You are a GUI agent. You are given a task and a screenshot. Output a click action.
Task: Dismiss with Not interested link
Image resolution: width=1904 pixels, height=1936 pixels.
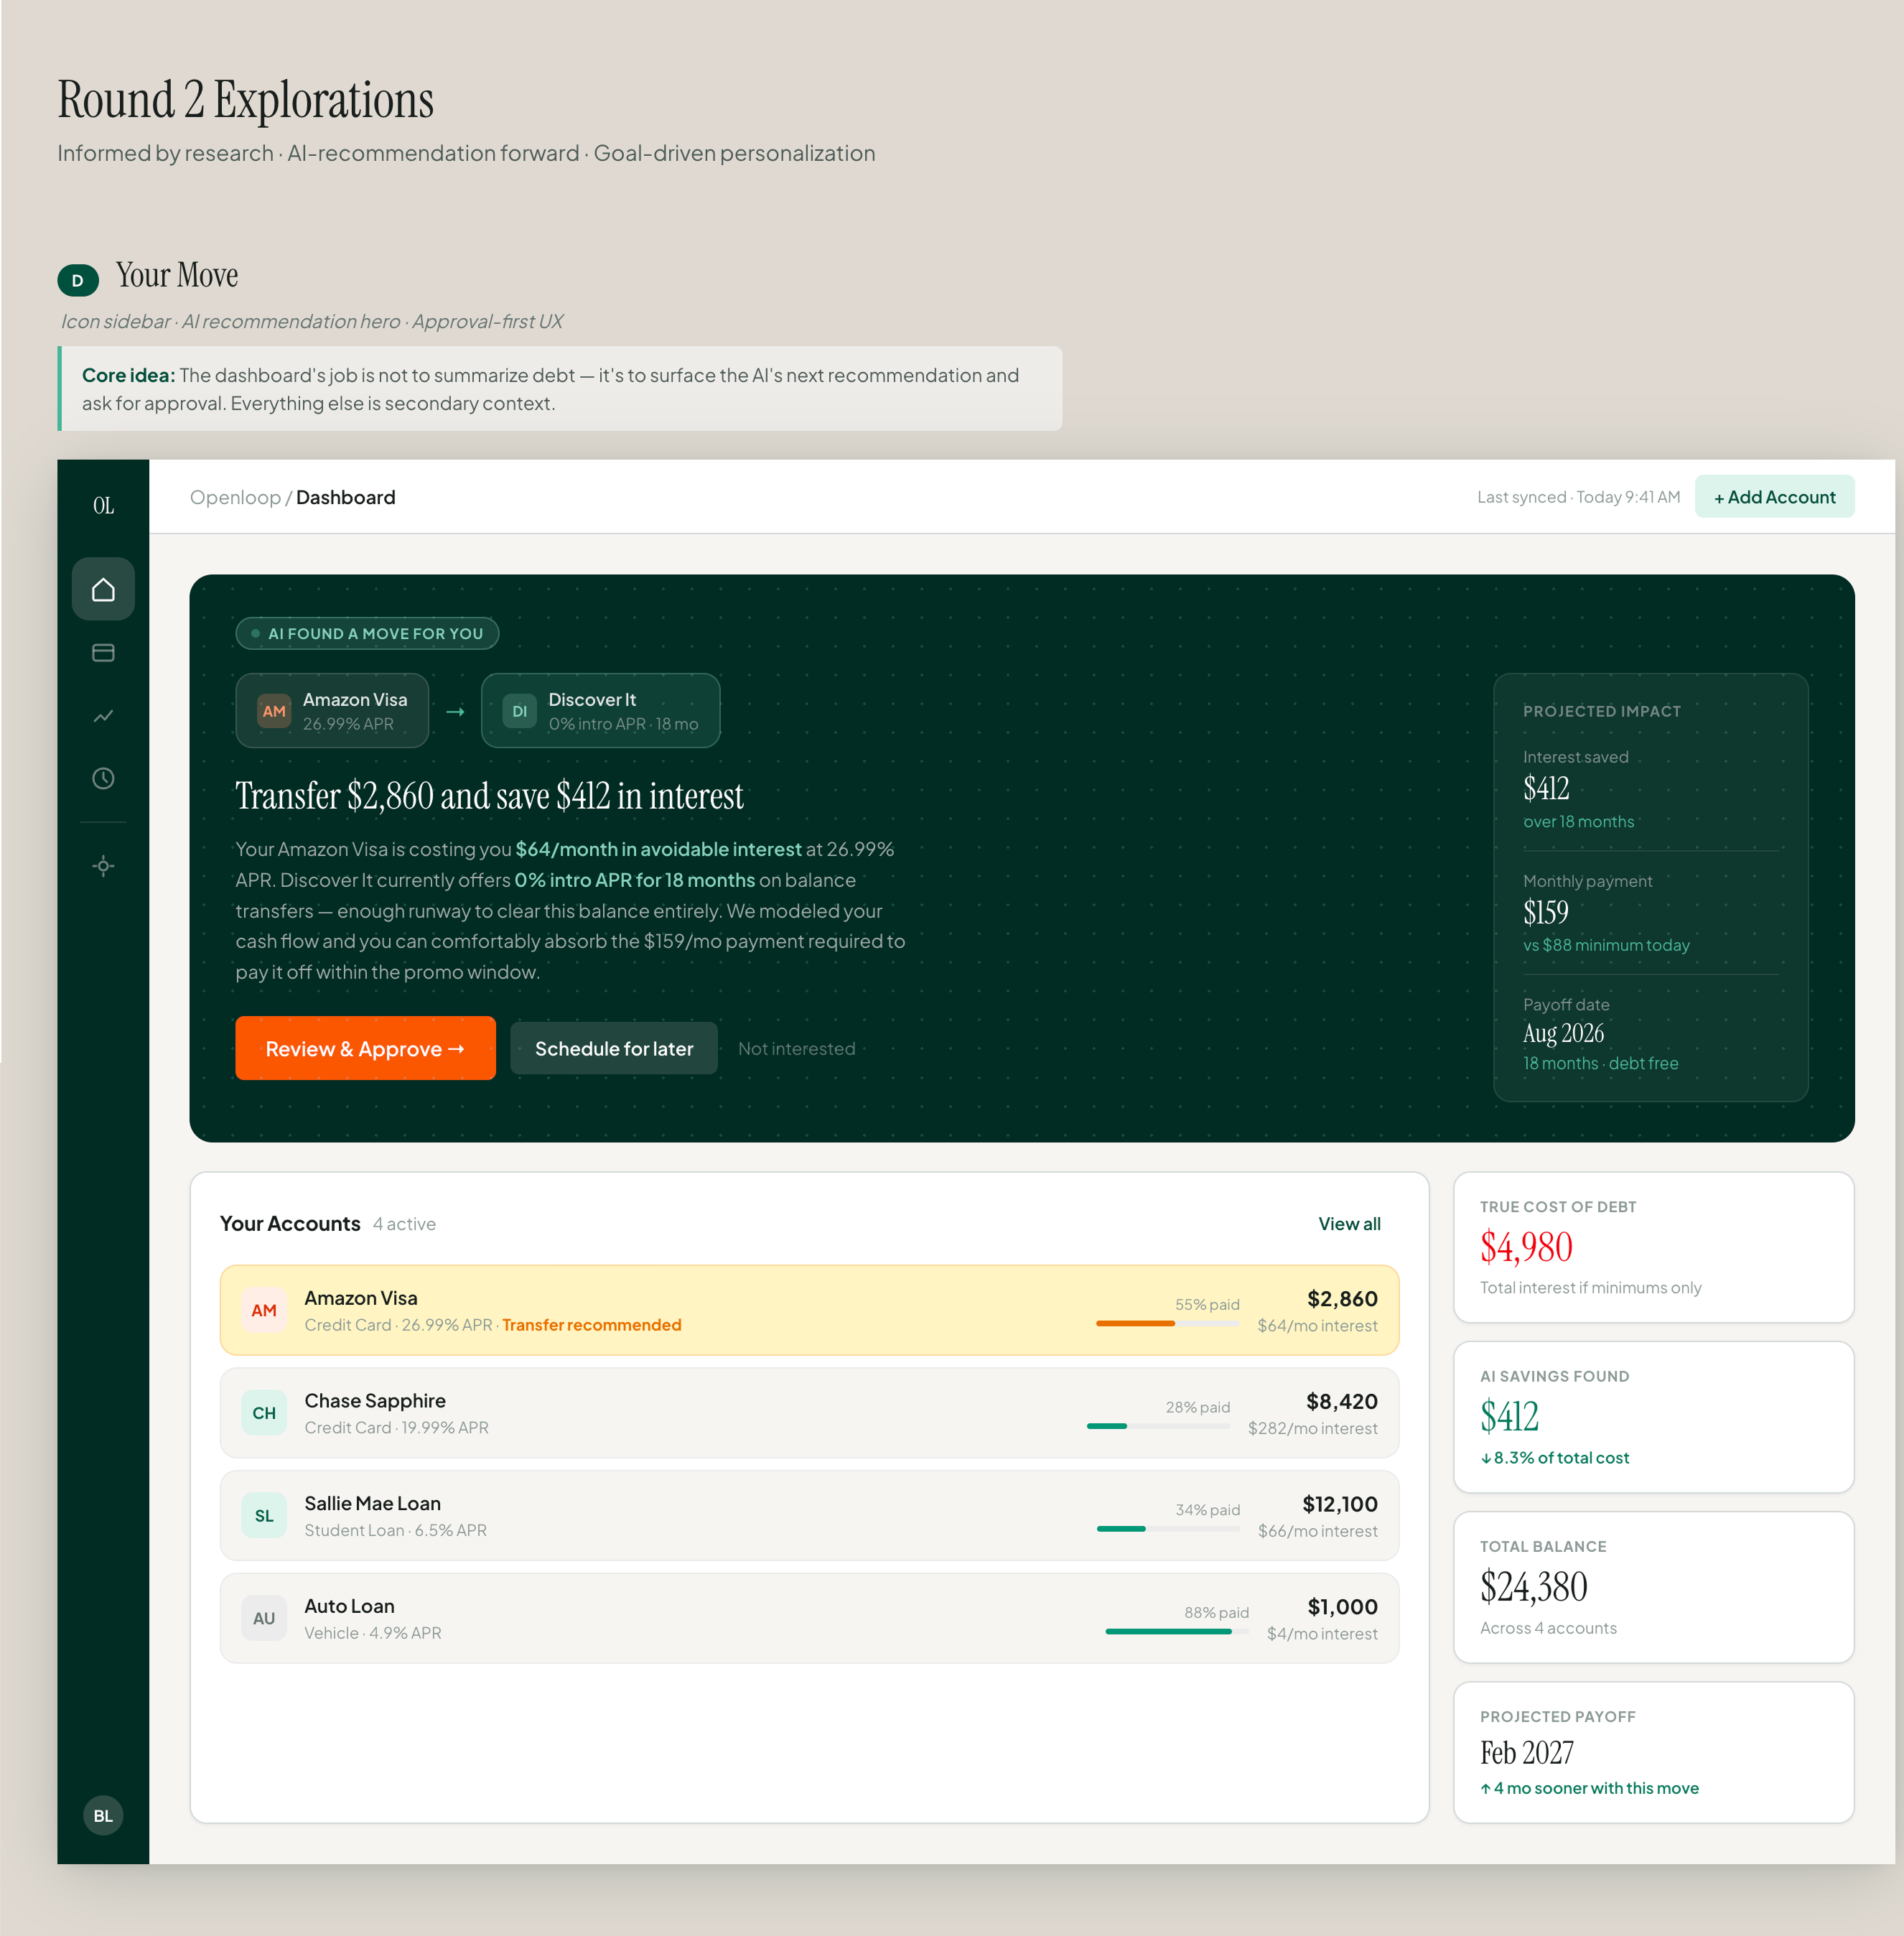[797, 1049]
